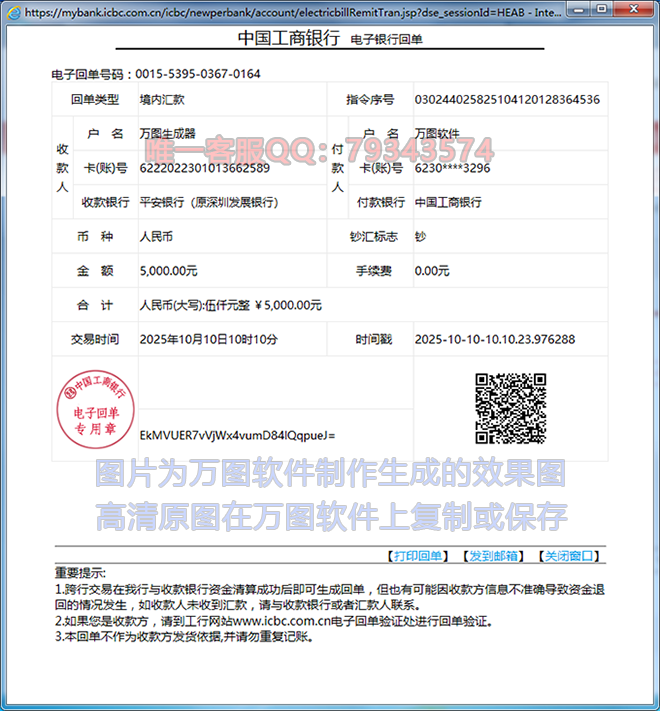
Task: Click the 平安银行 payee bank cell
Action: tap(209, 202)
